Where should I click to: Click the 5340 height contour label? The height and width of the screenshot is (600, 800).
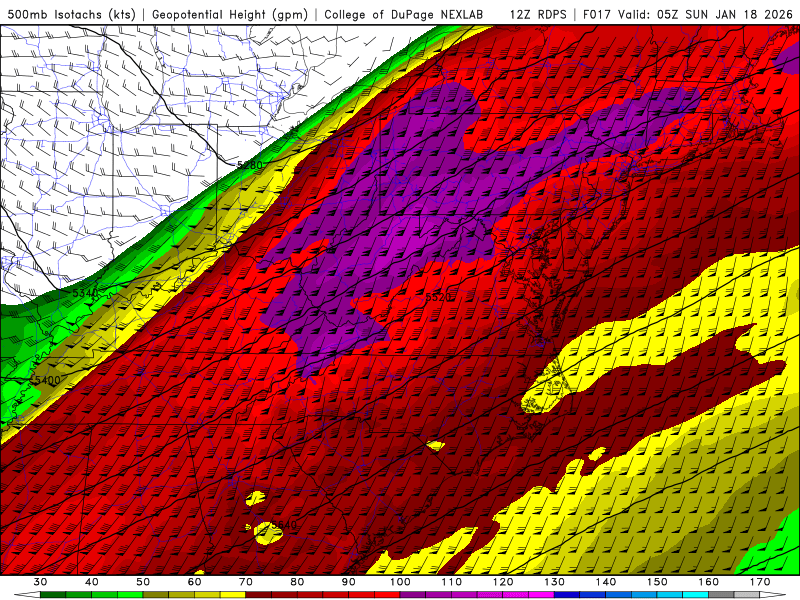85,293
